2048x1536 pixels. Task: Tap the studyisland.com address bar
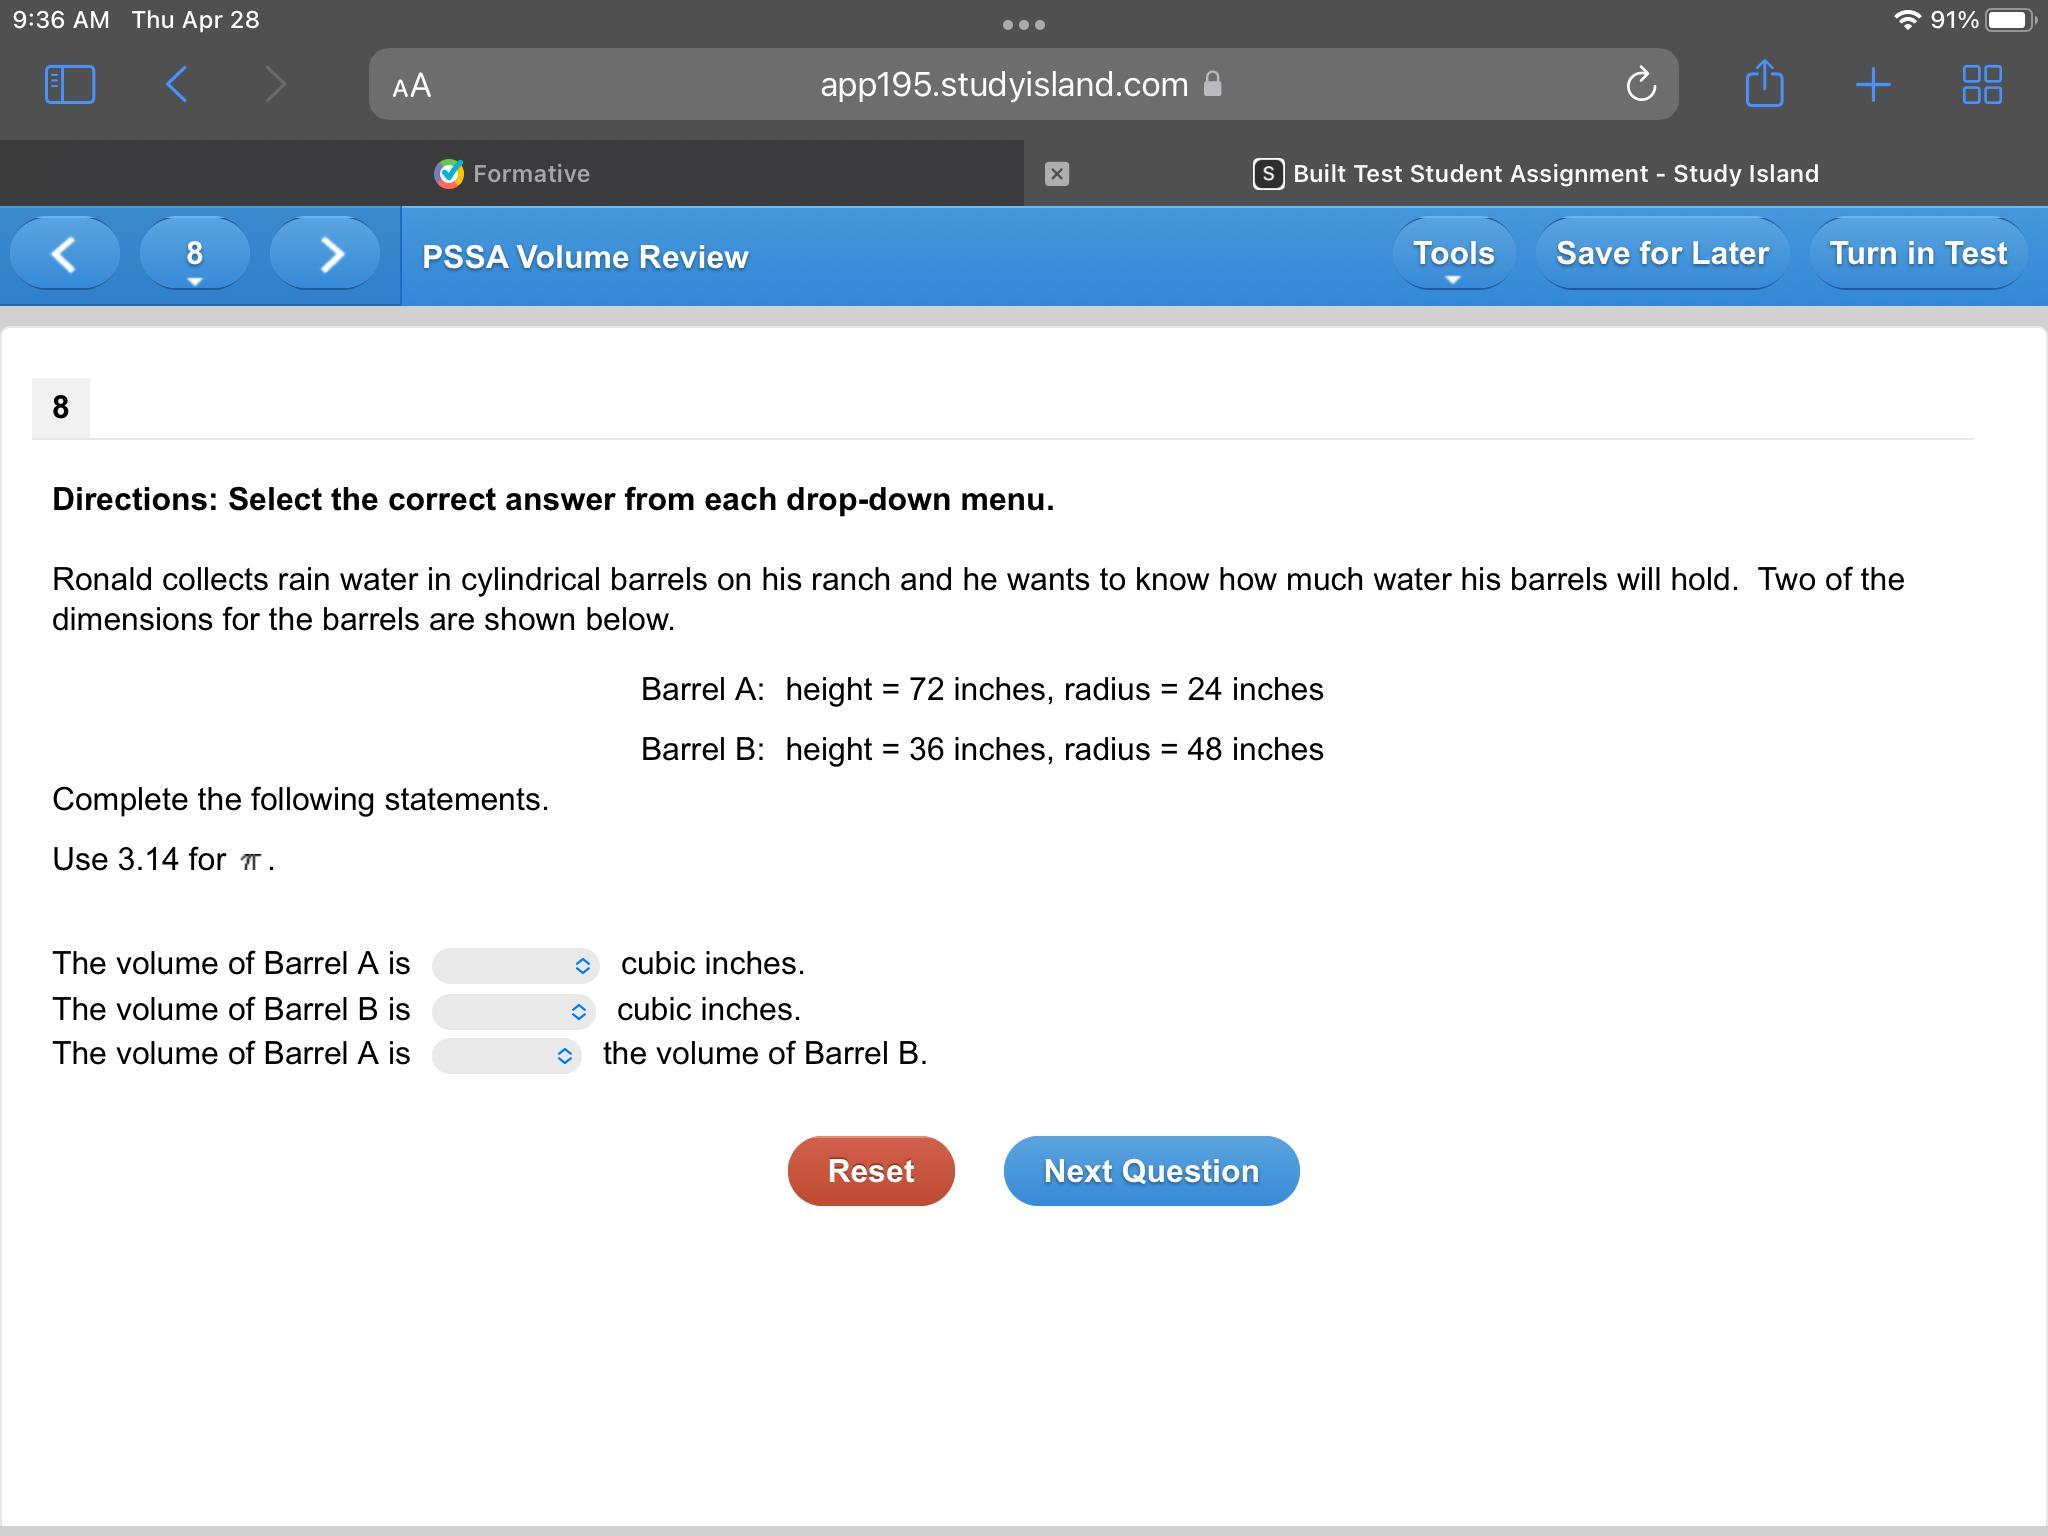[x=1003, y=85]
